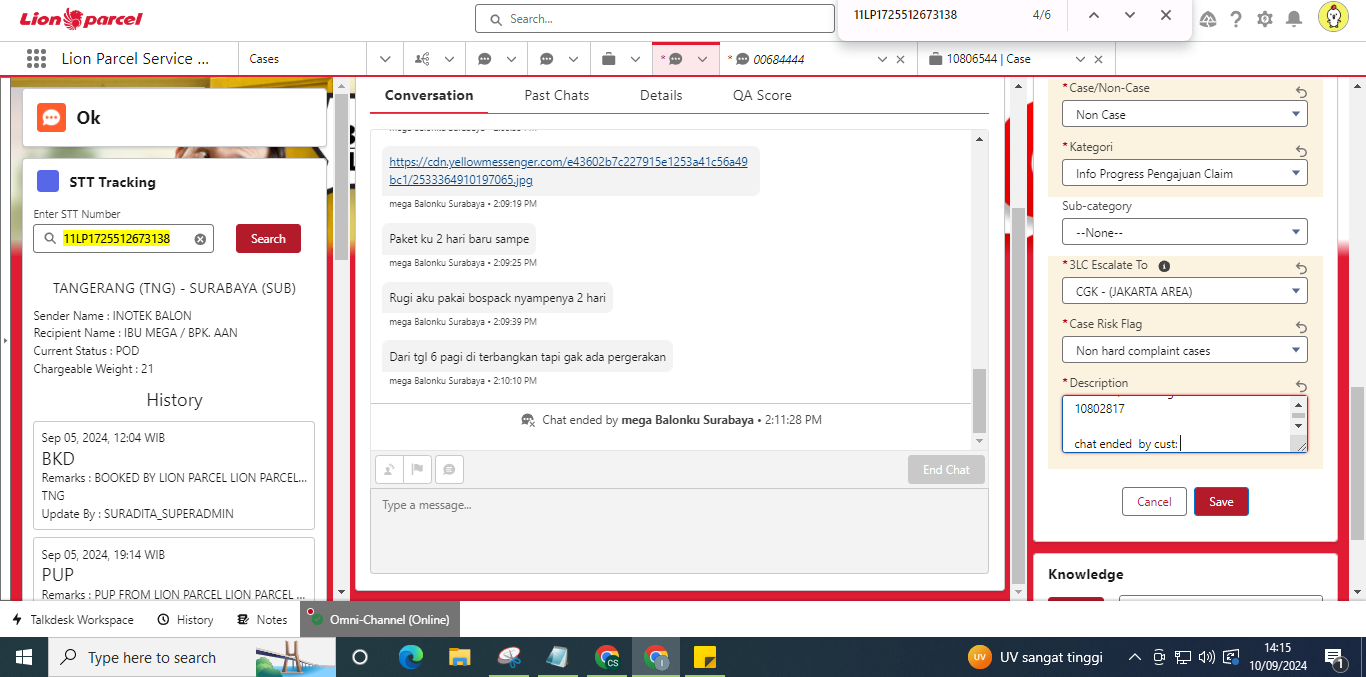1366x677 pixels.
Task: Close the 00684444 workspace tab
Action: pos(900,59)
